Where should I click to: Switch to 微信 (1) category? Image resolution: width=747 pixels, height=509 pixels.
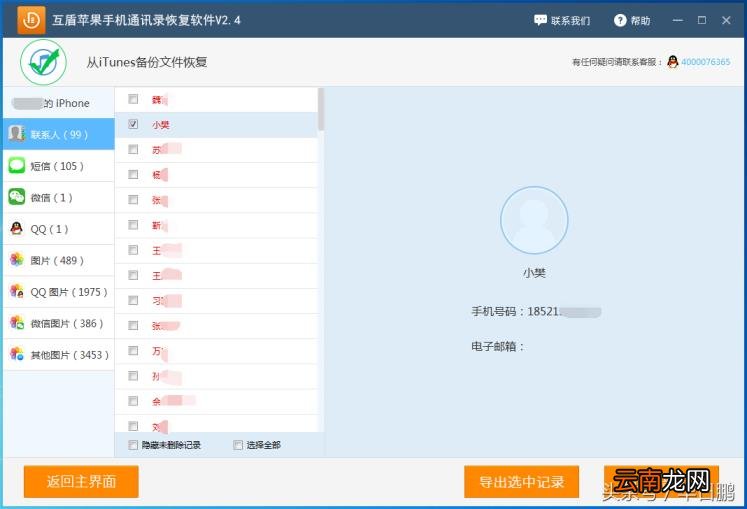coord(59,197)
